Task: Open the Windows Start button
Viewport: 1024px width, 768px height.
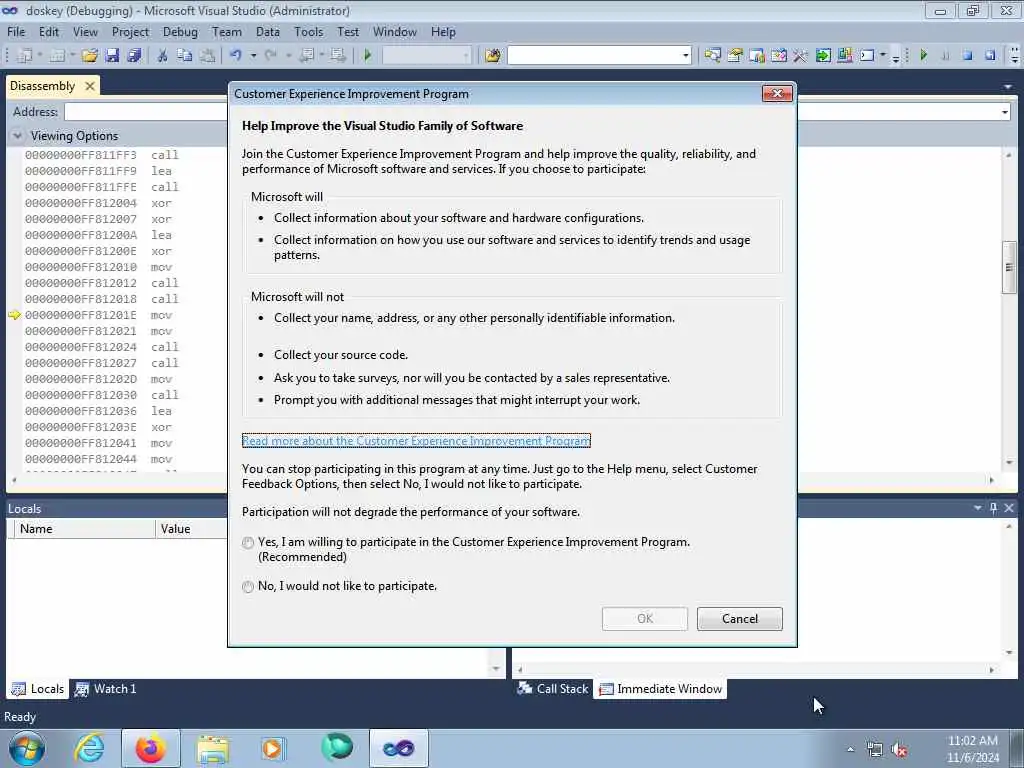Action: pyautogui.click(x=27, y=748)
